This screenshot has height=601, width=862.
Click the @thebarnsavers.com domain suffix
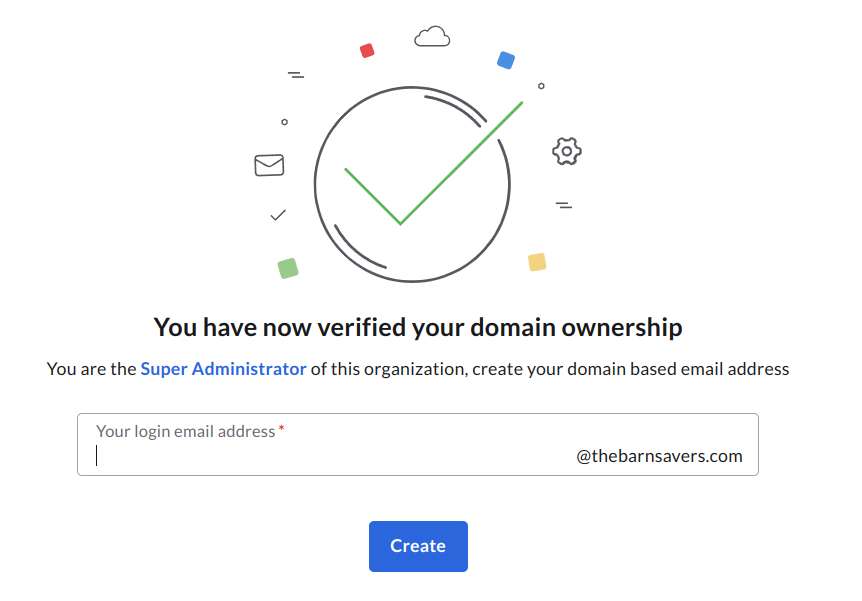659,456
